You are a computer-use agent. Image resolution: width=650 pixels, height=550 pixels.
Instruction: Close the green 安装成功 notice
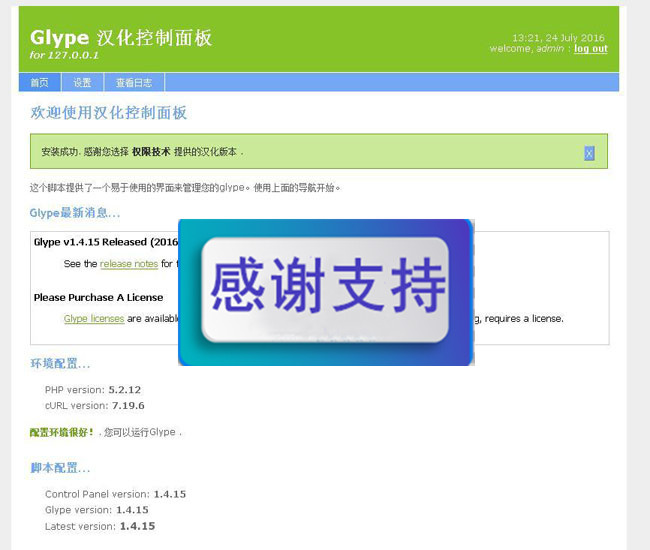tap(589, 153)
